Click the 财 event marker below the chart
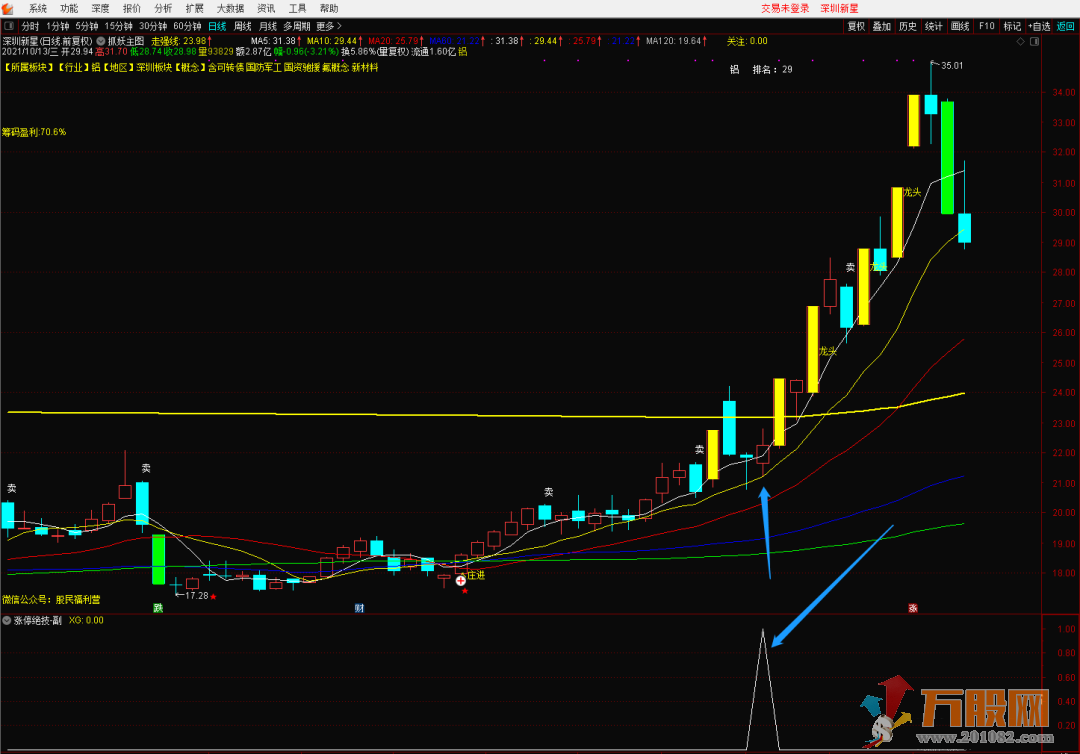This screenshot has height=754, width=1080. pyautogui.click(x=359, y=608)
